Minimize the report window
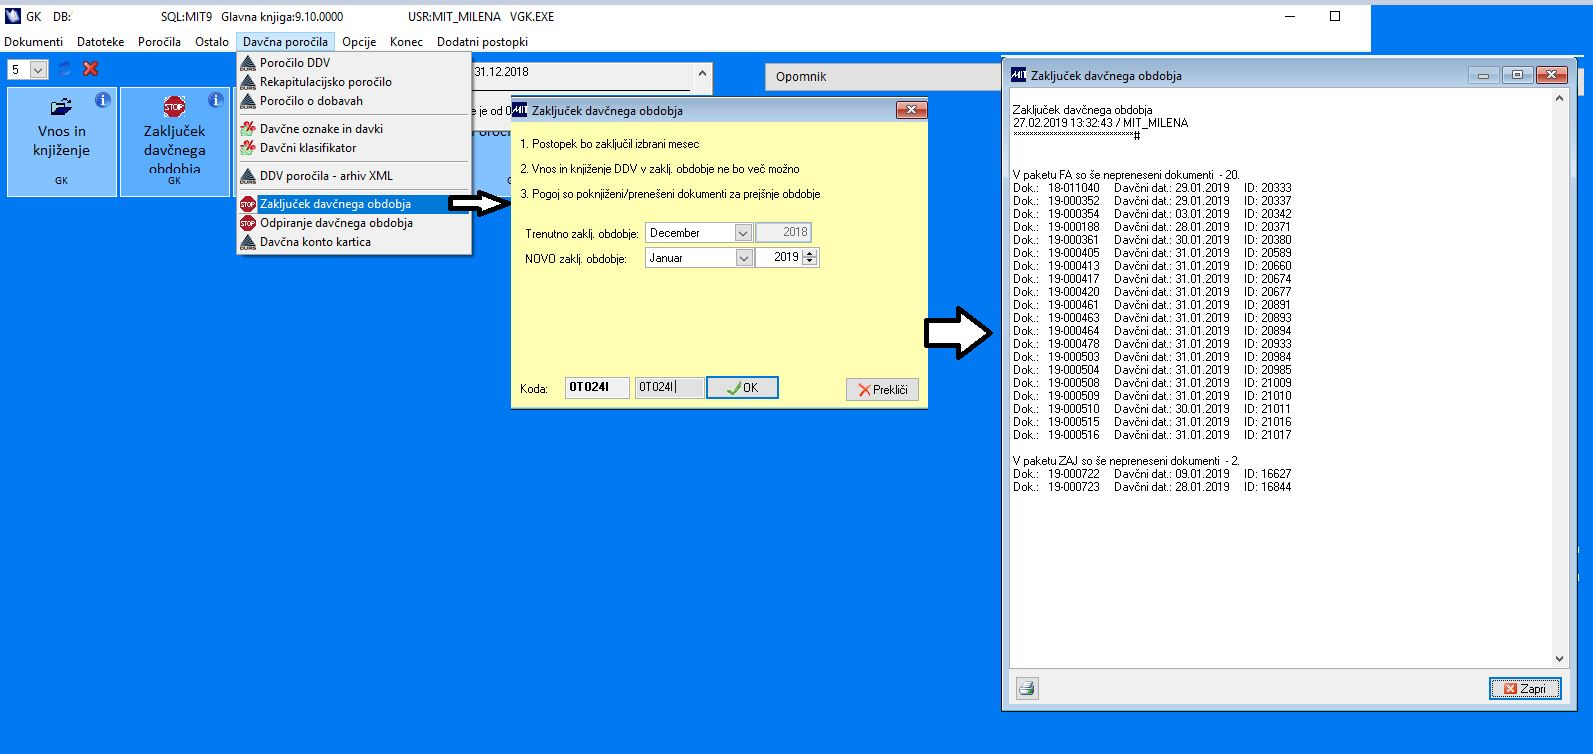This screenshot has height=754, width=1593. pyautogui.click(x=1483, y=75)
